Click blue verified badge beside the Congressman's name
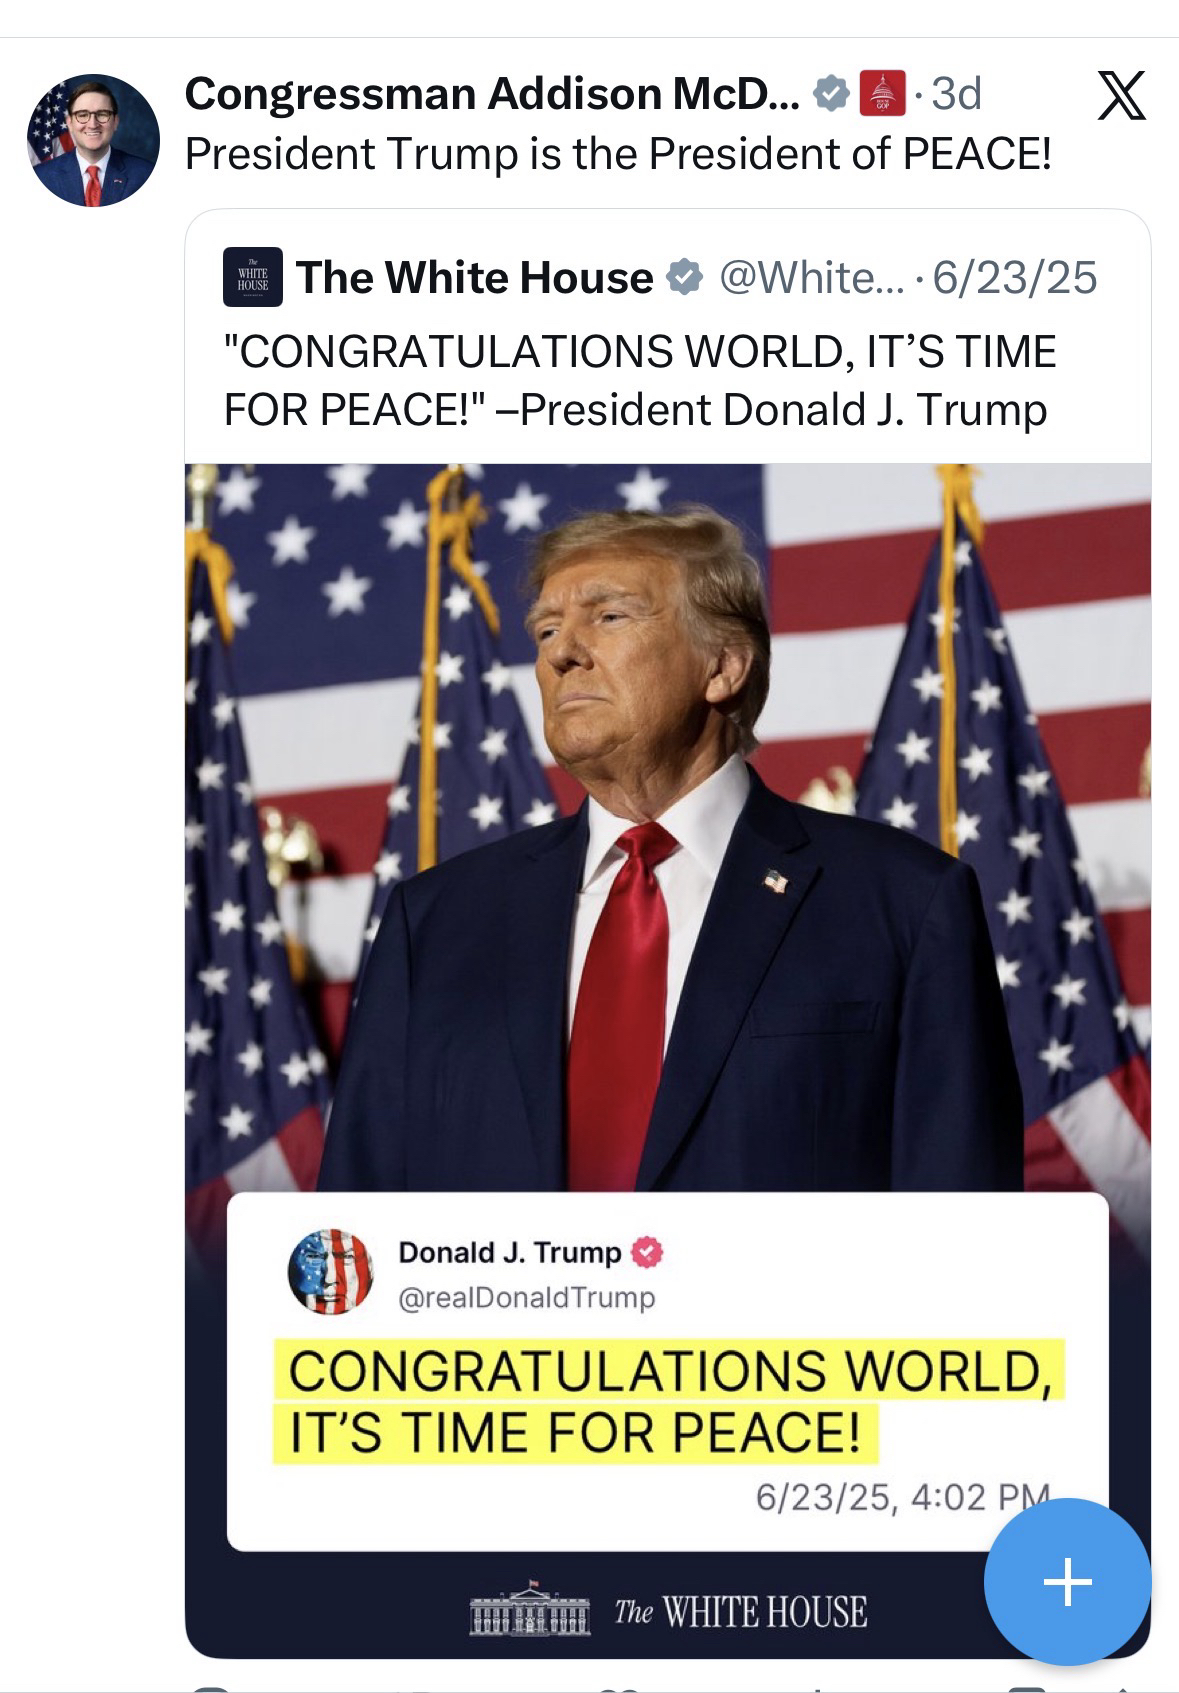Image resolution: width=1179 pixels, height=1693 pixels. pyautogui.click(x=830, y=94)
